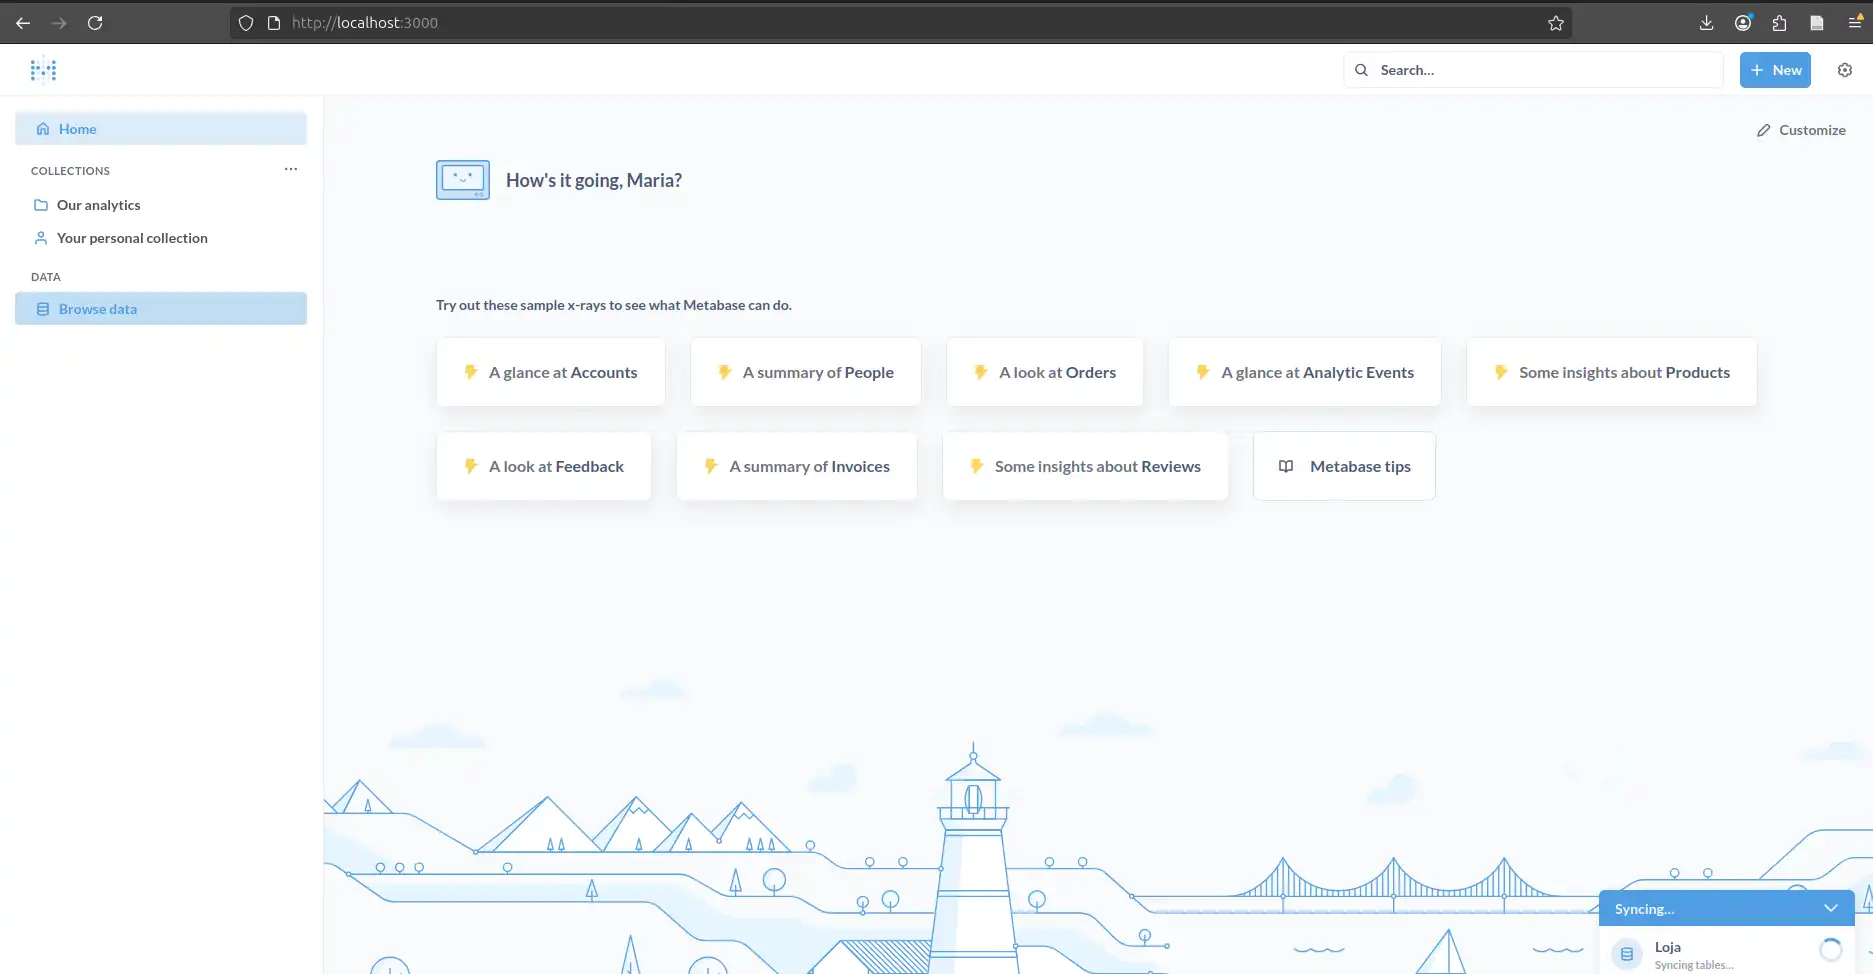
Task: Open the browser hamburger menu
Action: (1854, 22)
